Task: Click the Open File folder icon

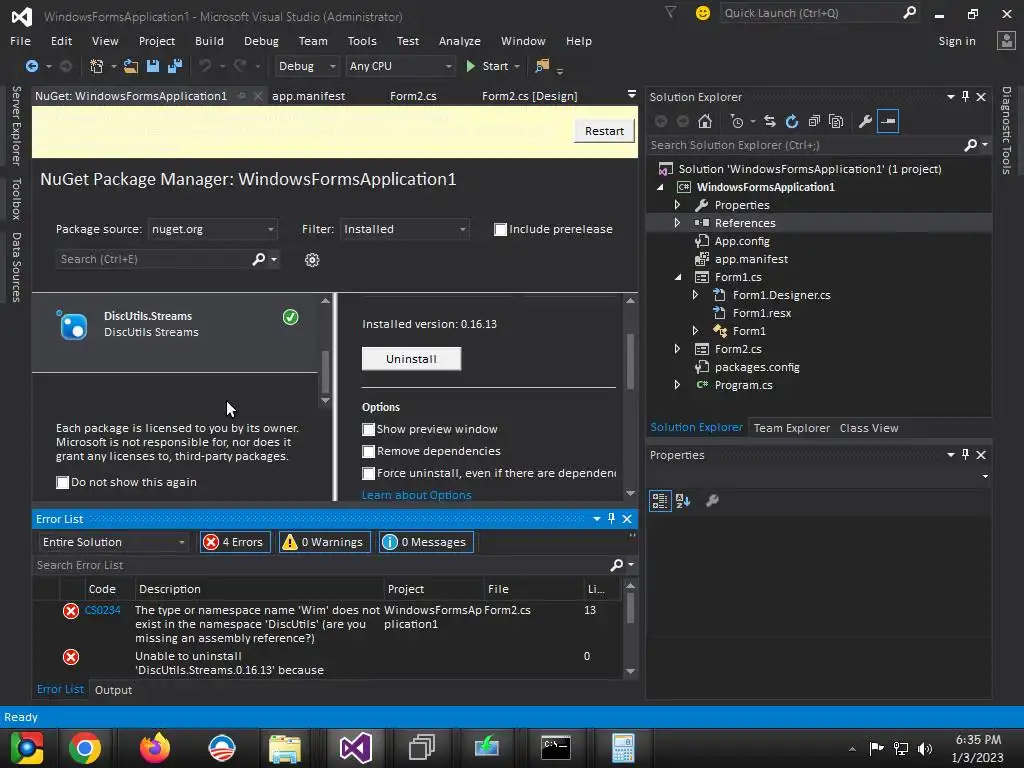Action: tap(131, 66)
